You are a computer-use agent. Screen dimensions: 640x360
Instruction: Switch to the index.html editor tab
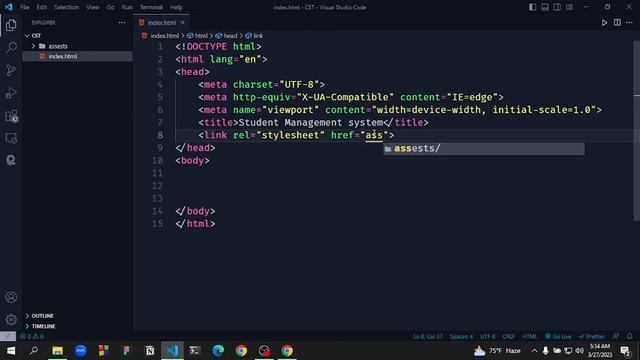pos(162,22)
